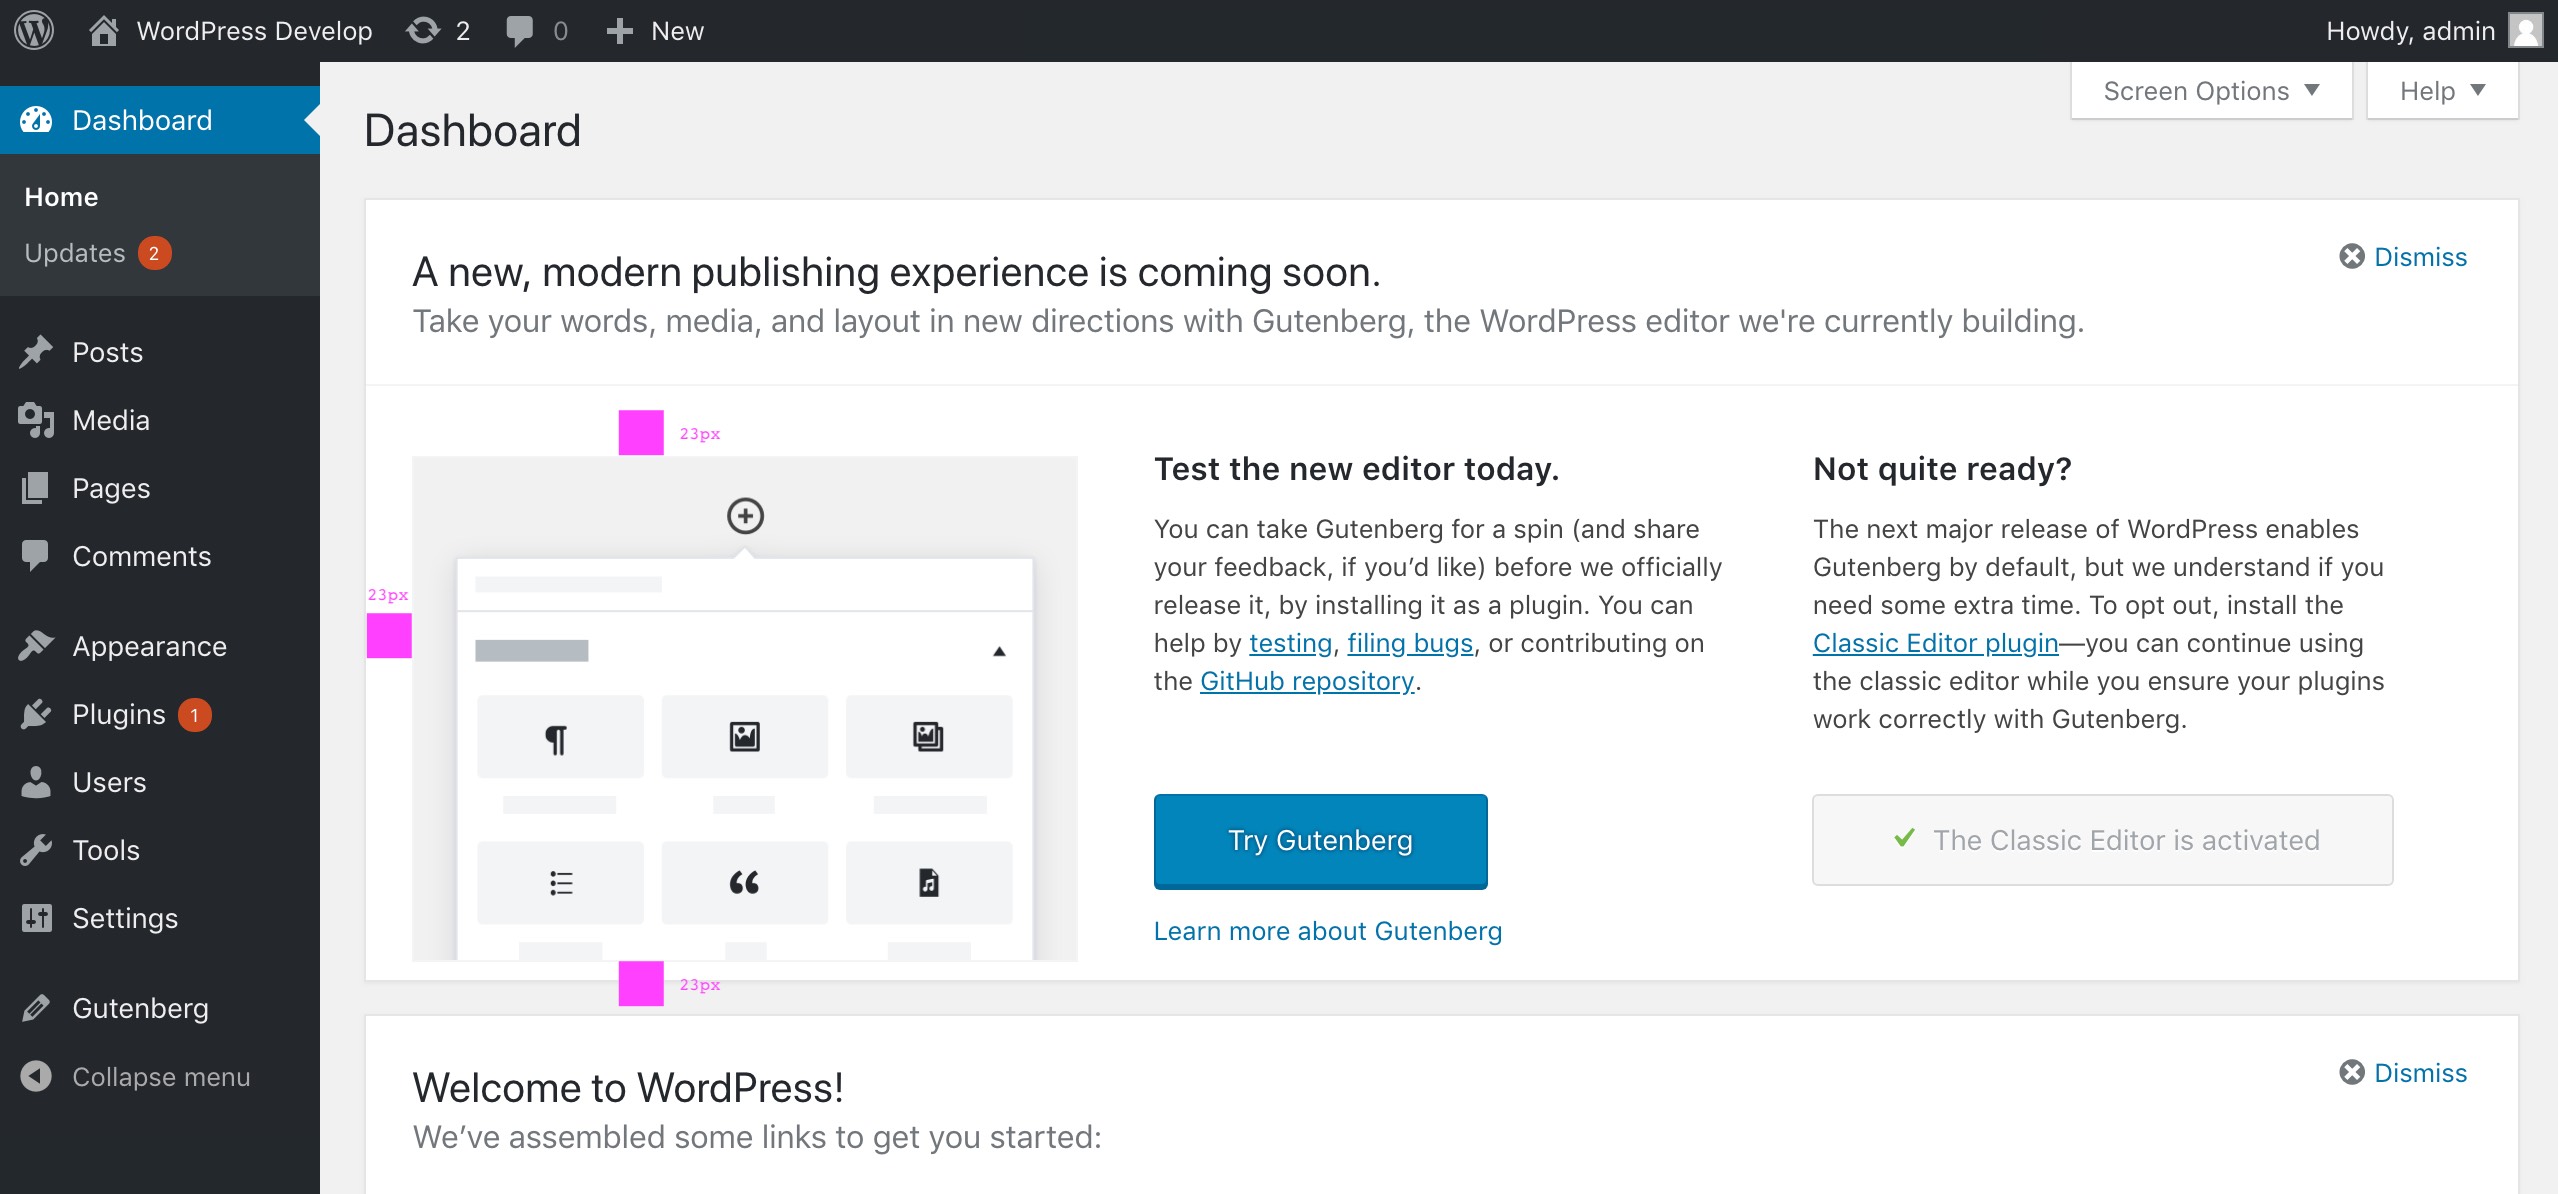
Task: Collapse the block category arrow in preview
Action: point(998,652)
